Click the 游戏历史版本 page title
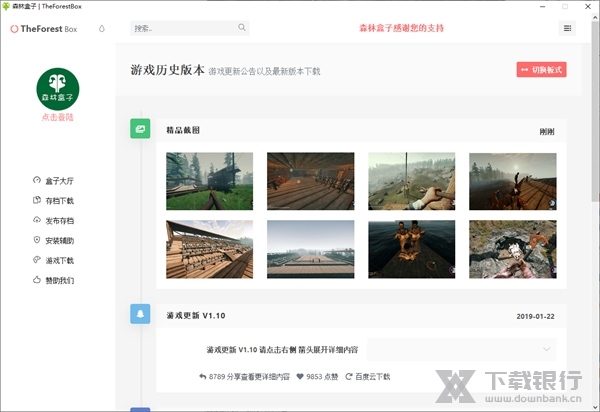This screenshot has height=412, width=600. coord(168,70)
